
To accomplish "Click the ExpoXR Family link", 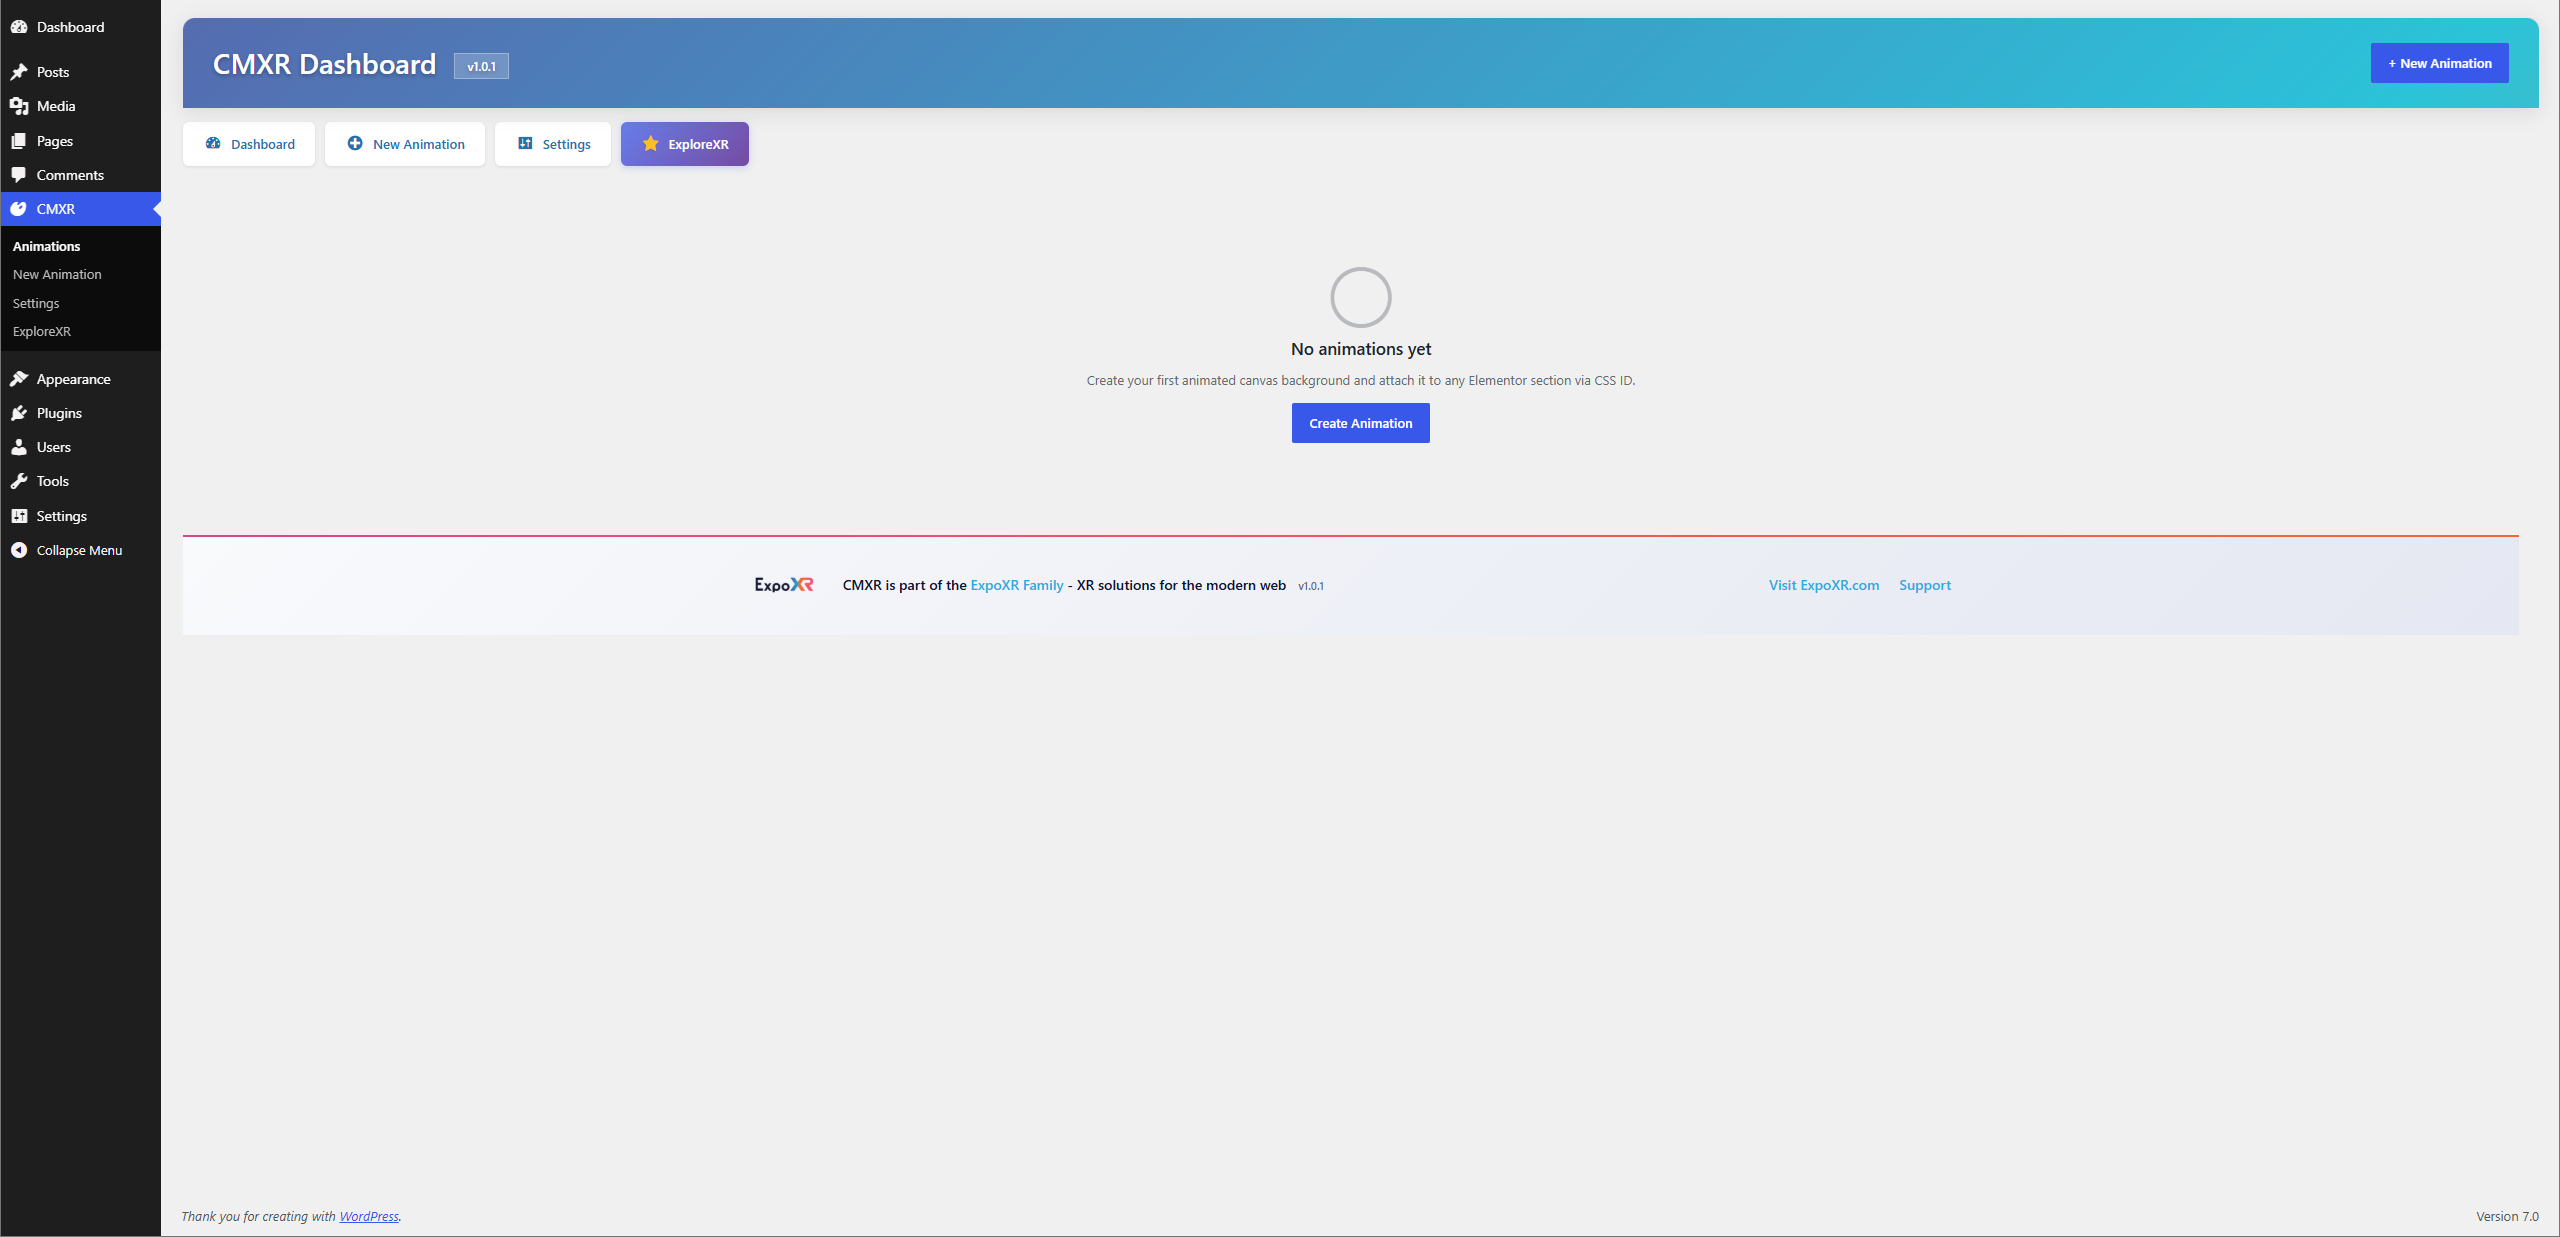I will click(1017, 585).
